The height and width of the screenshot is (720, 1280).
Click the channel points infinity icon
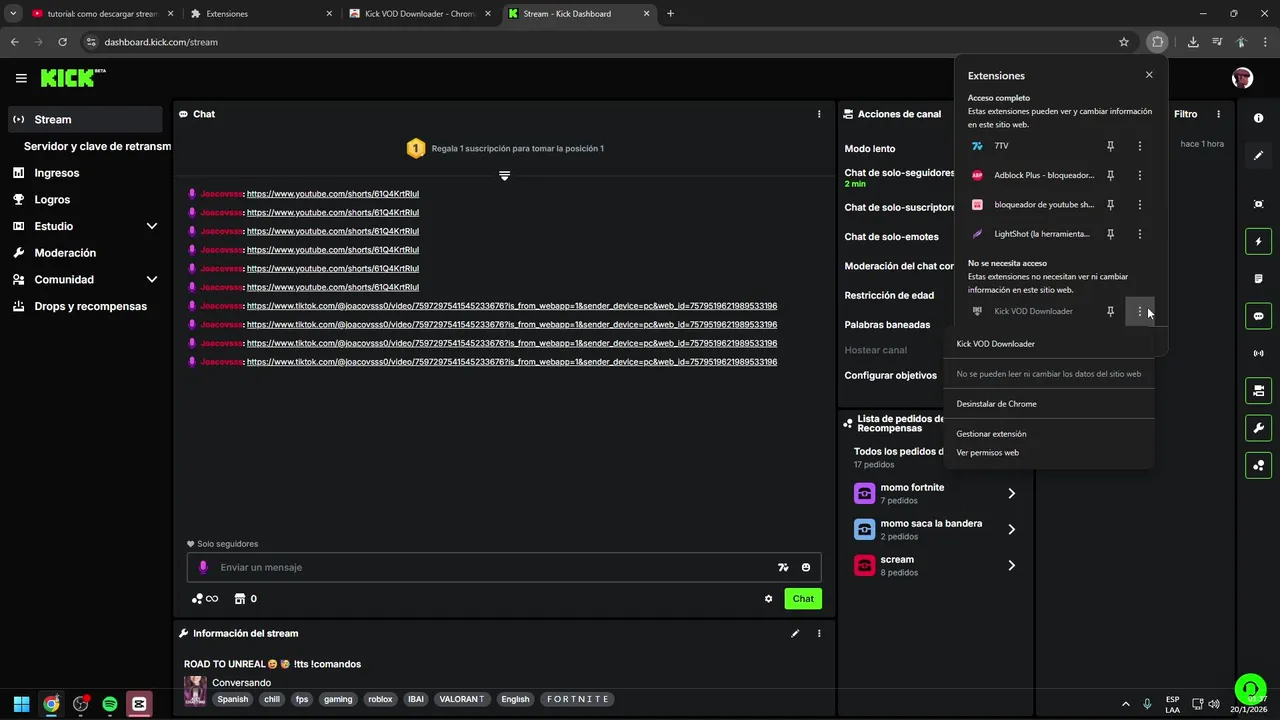coord(205,599)
